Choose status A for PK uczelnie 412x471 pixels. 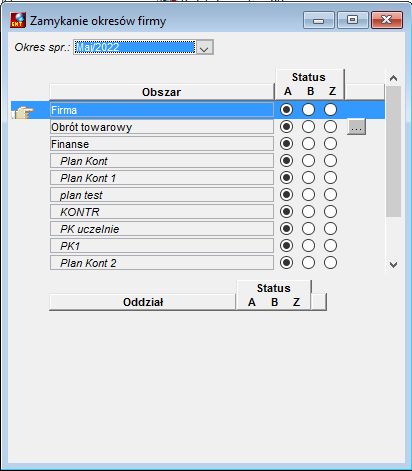[286, 229]
